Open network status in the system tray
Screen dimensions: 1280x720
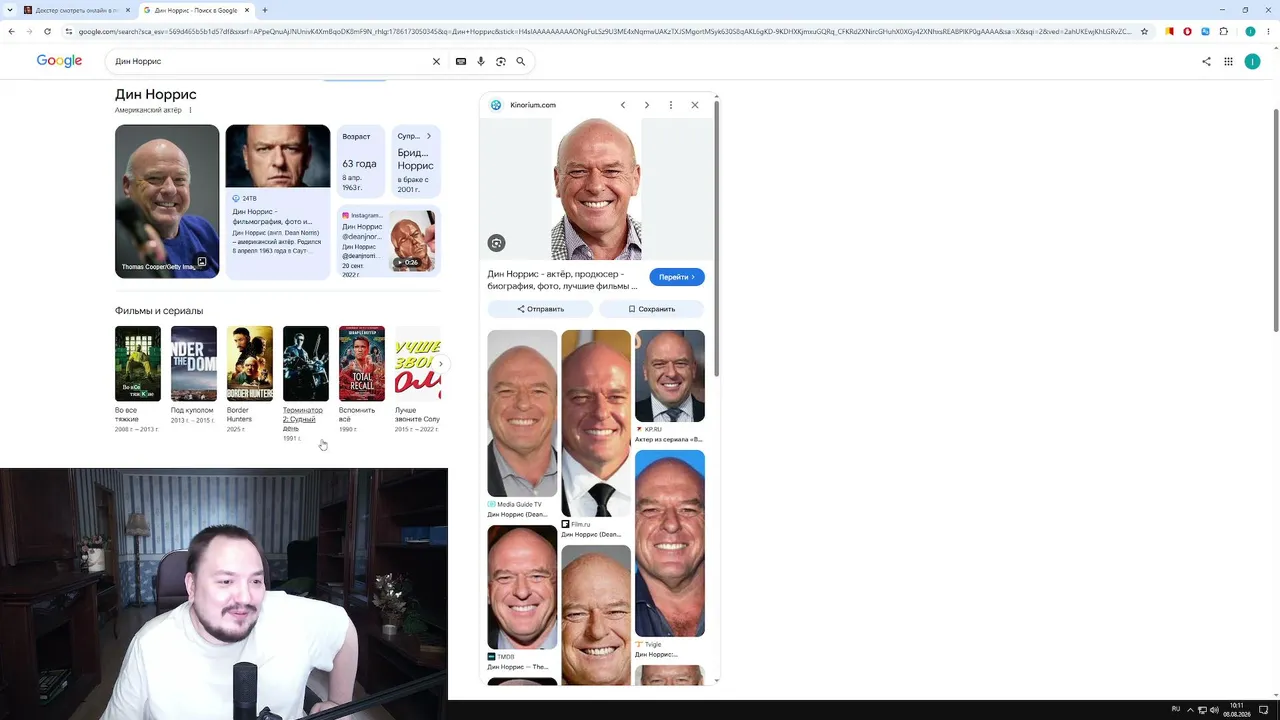coord(1202,710)
